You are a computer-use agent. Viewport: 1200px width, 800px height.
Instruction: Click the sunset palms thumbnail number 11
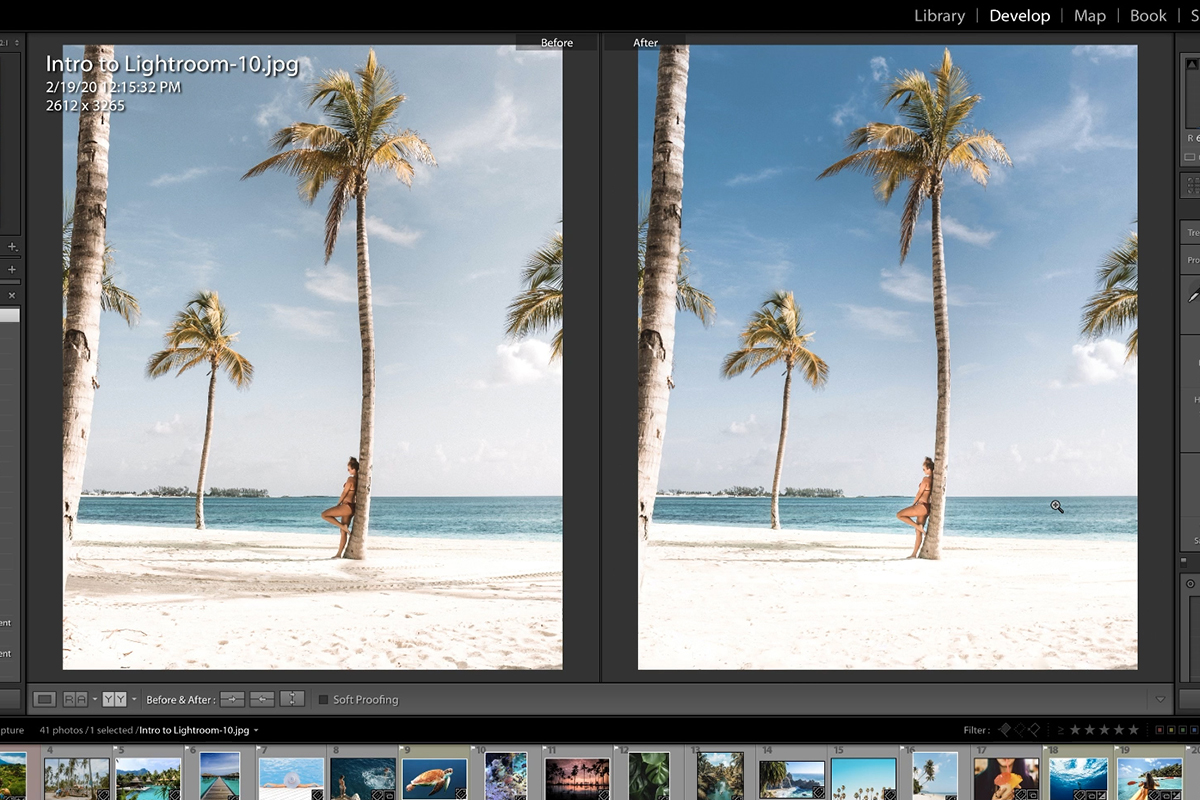coord(578,779)
